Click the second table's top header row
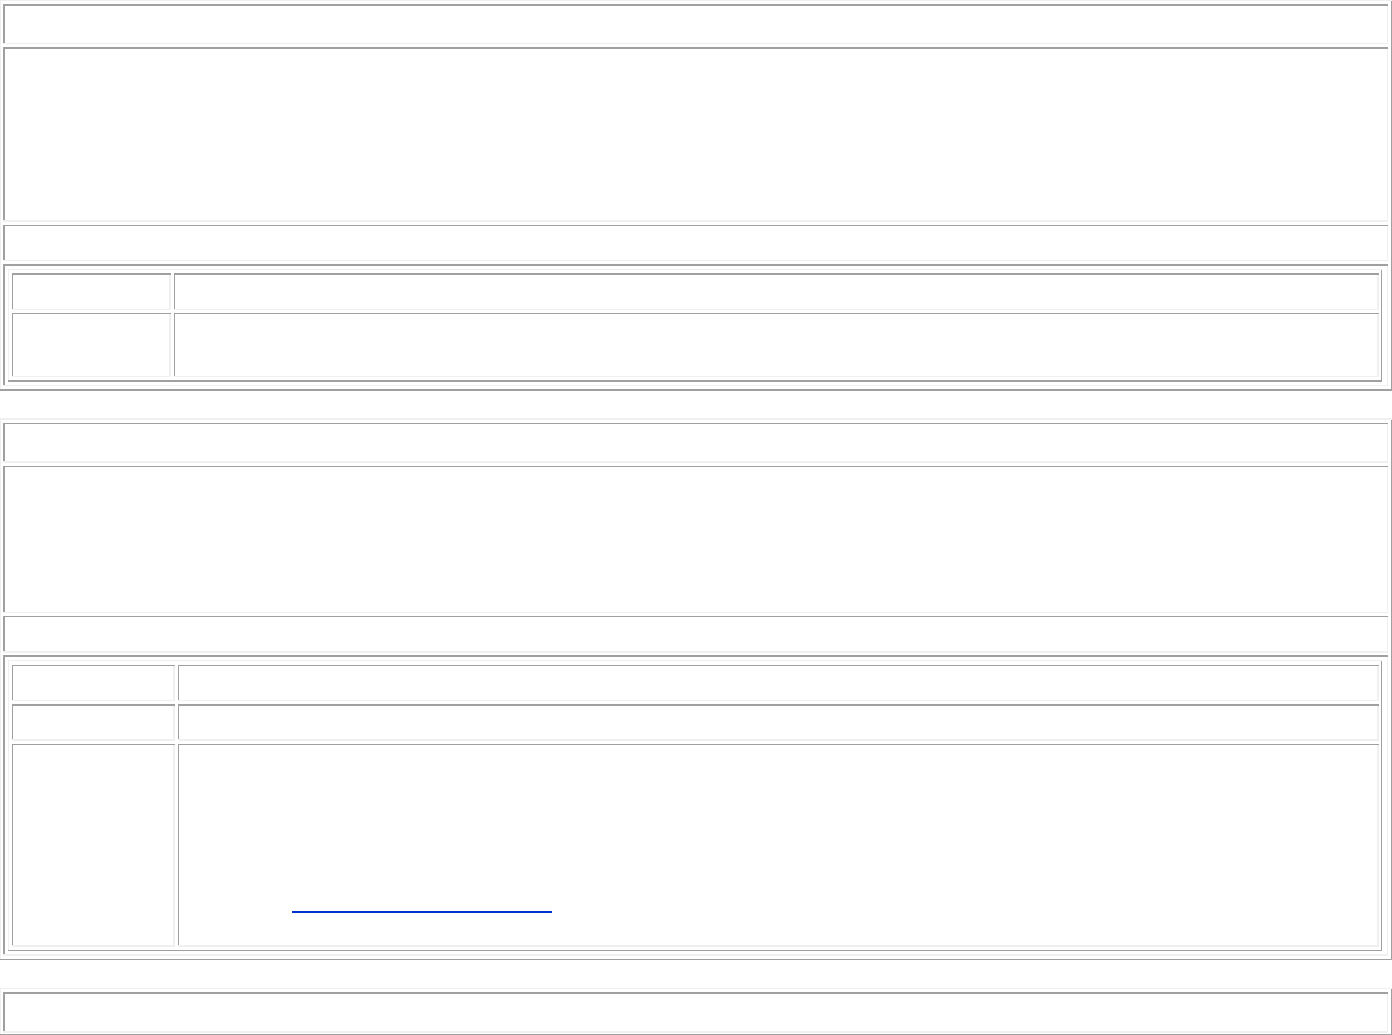 pyautogui.click(x=695, y=441)
